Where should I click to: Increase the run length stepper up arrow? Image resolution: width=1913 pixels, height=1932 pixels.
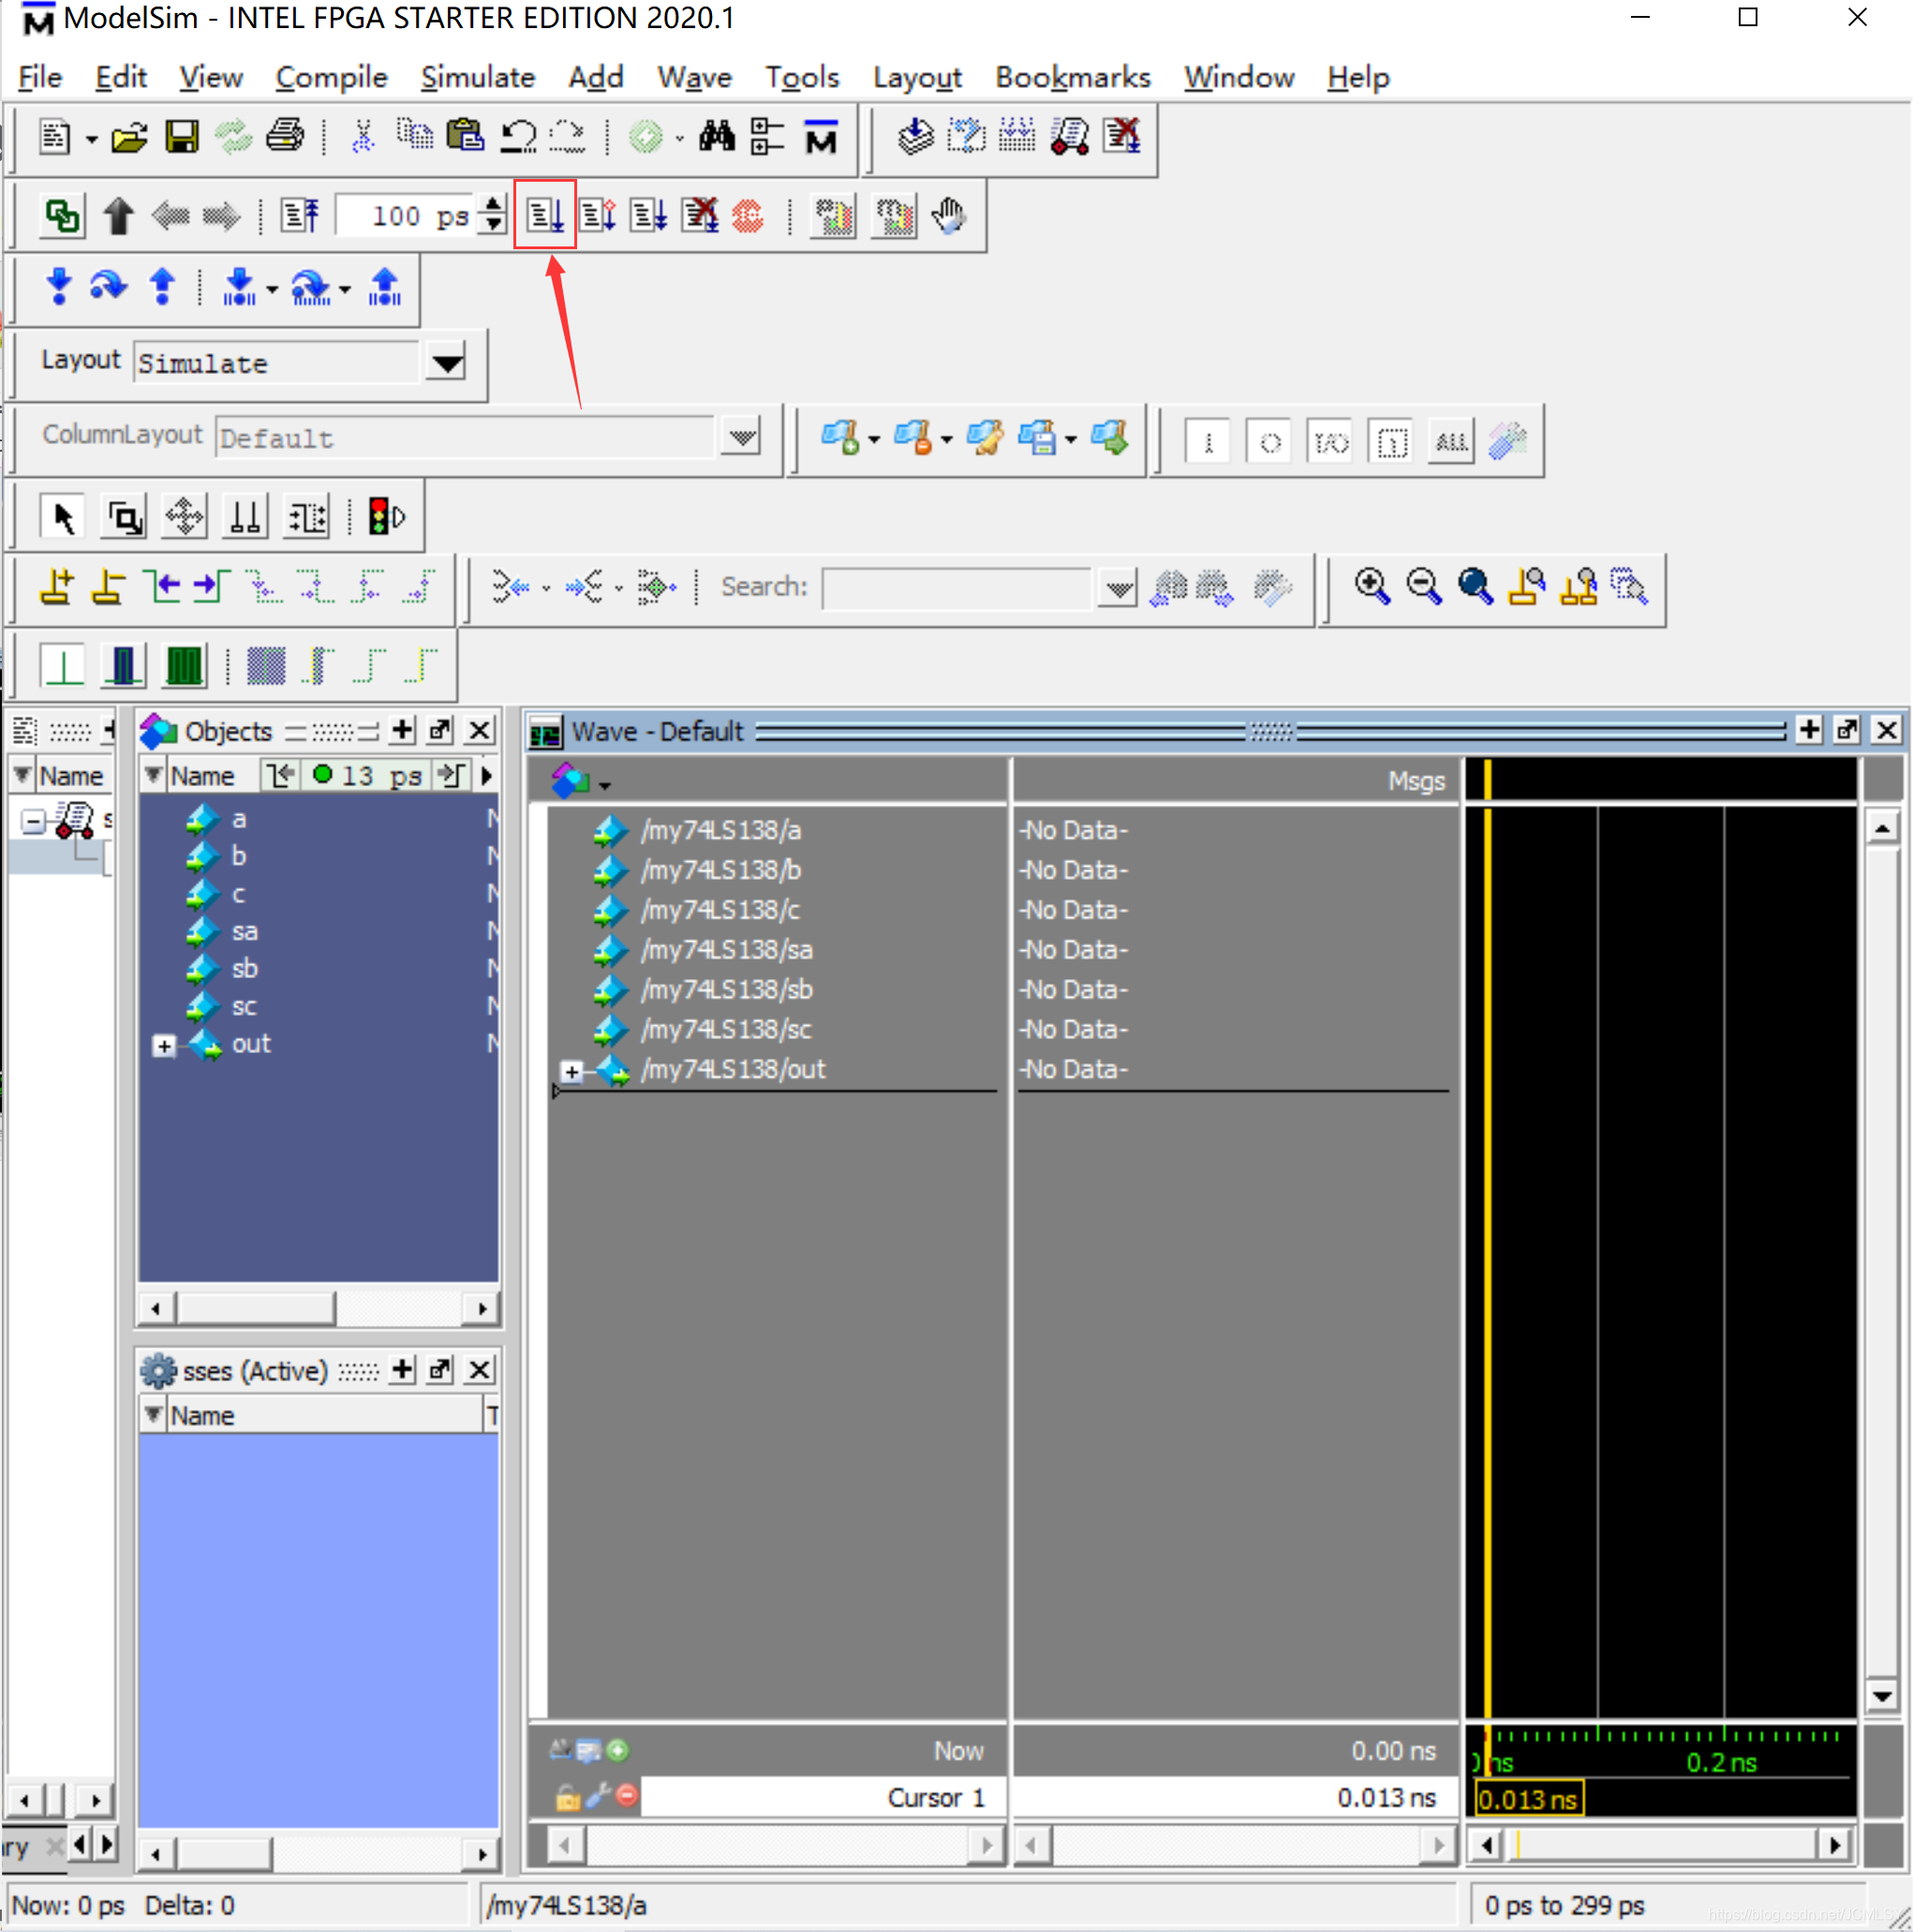tap(492, 204)
